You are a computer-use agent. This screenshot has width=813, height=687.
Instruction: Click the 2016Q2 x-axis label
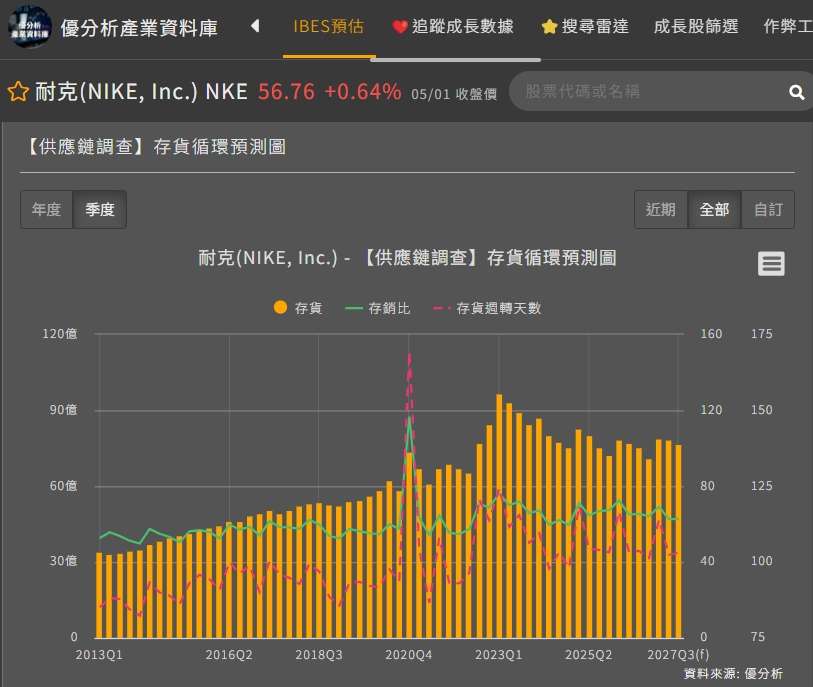[229, 655]
